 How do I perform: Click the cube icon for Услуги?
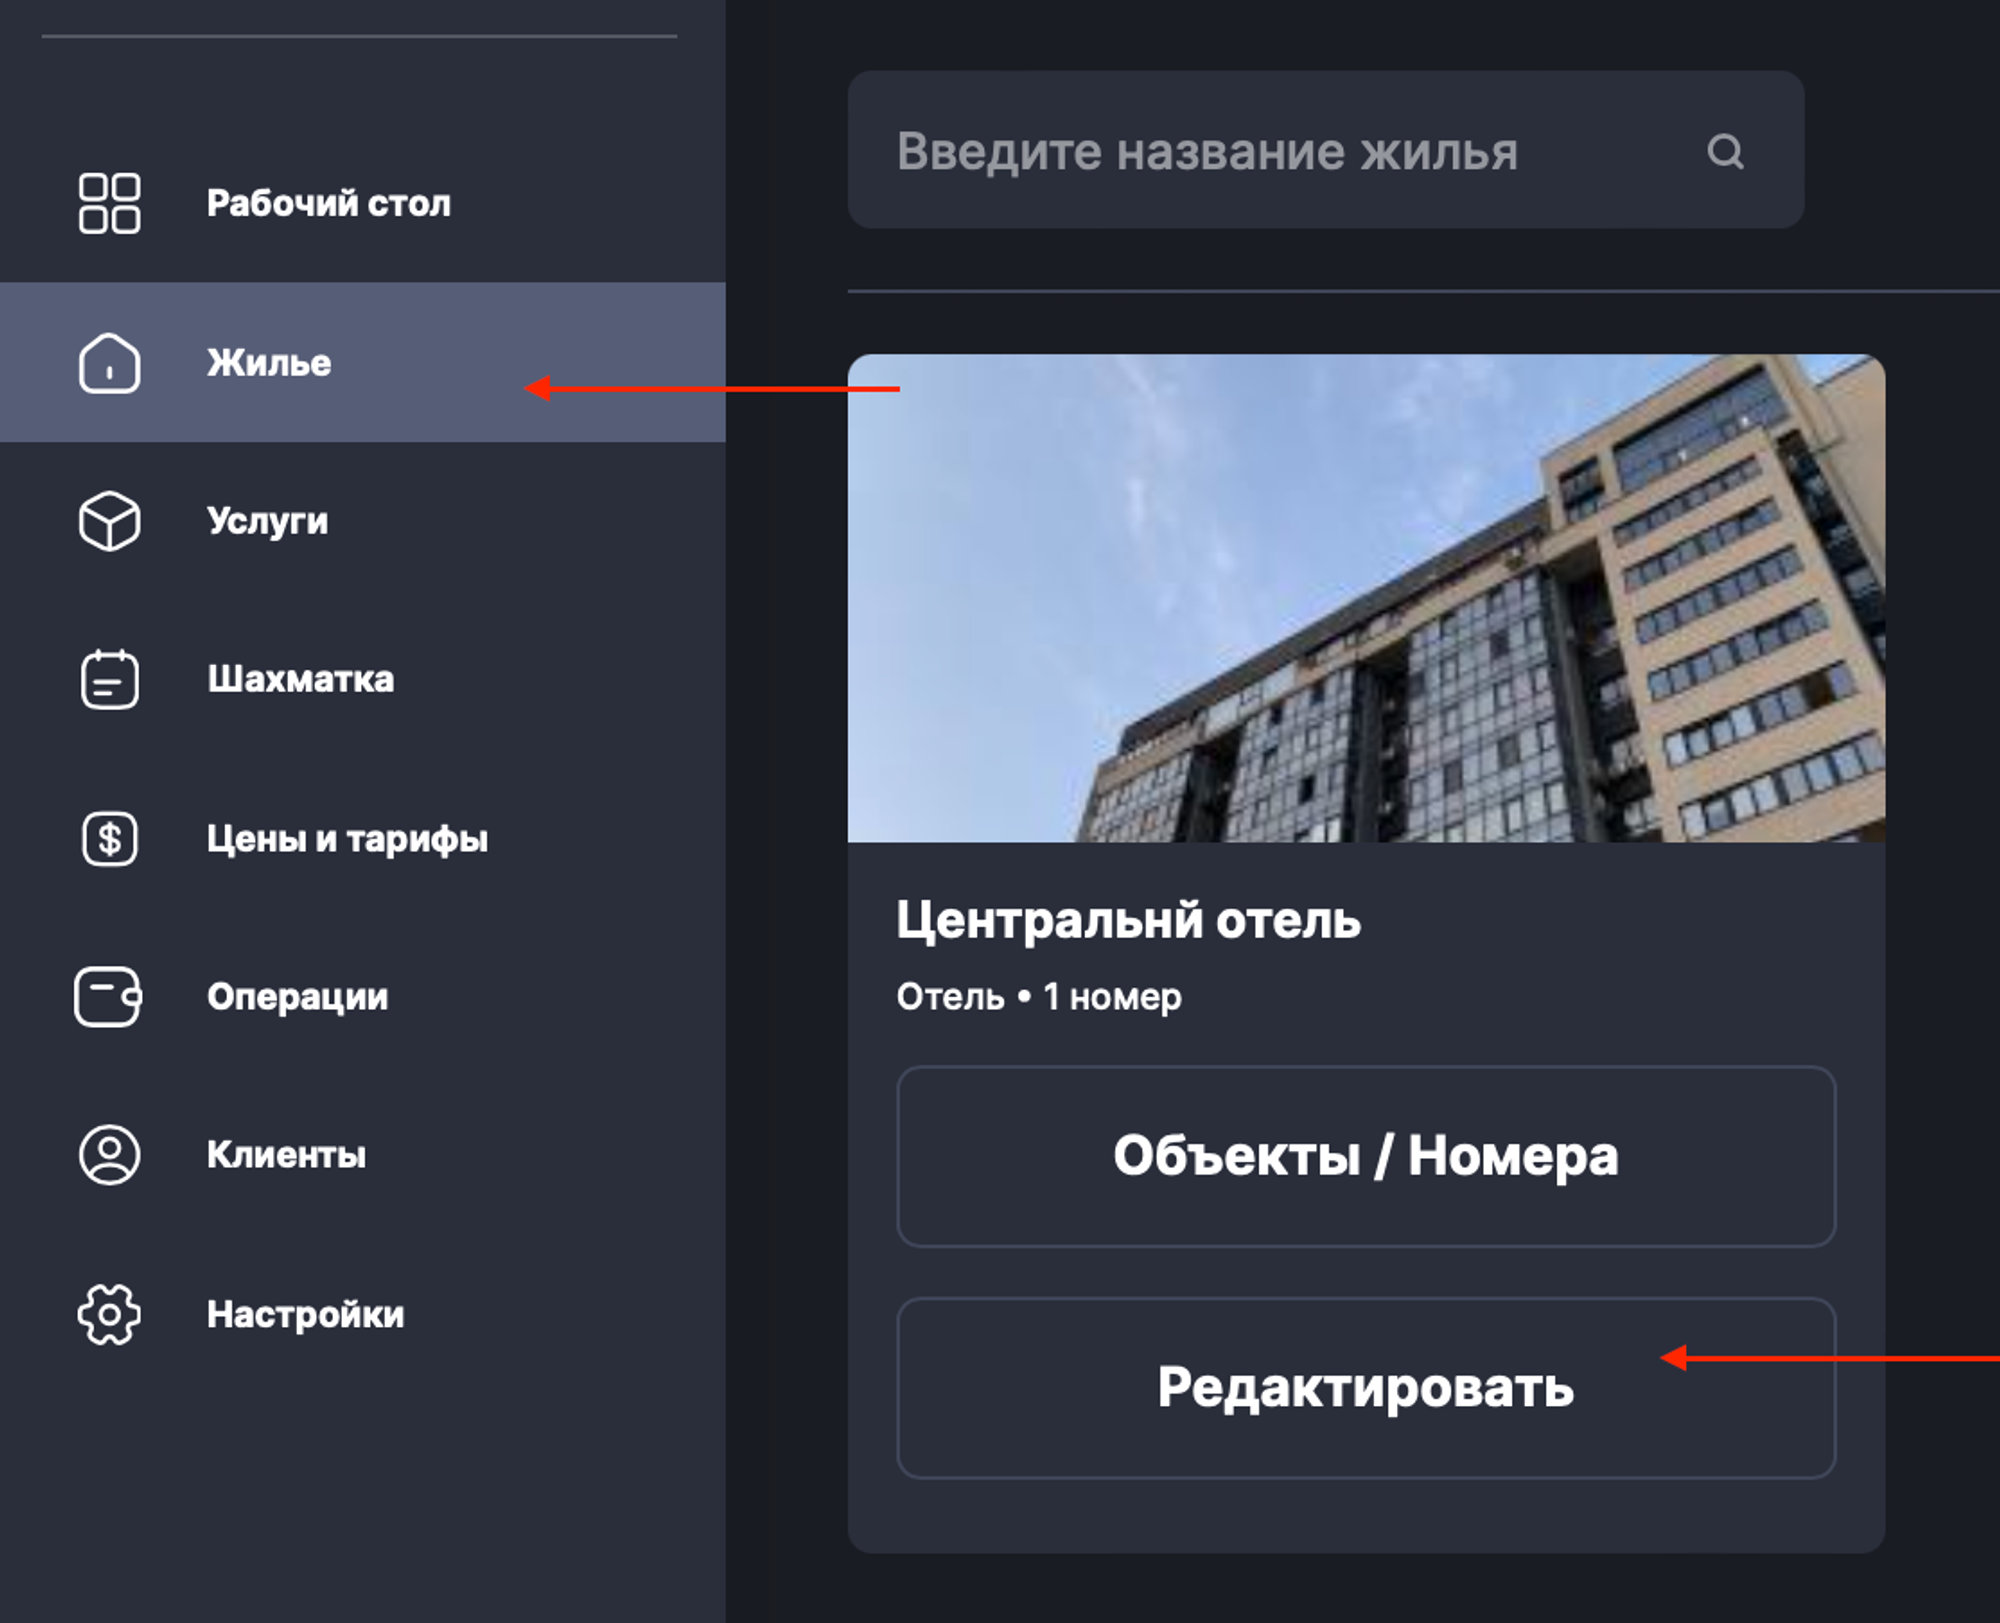(x=109, y=521)
